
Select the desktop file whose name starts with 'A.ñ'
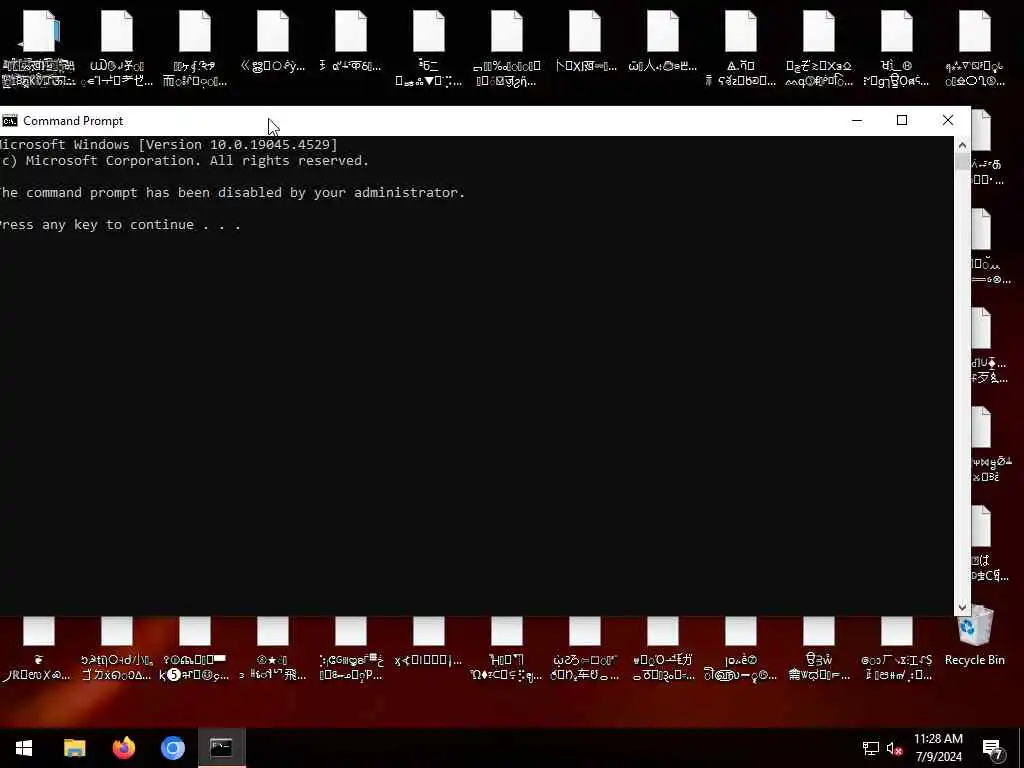point(741,49)
